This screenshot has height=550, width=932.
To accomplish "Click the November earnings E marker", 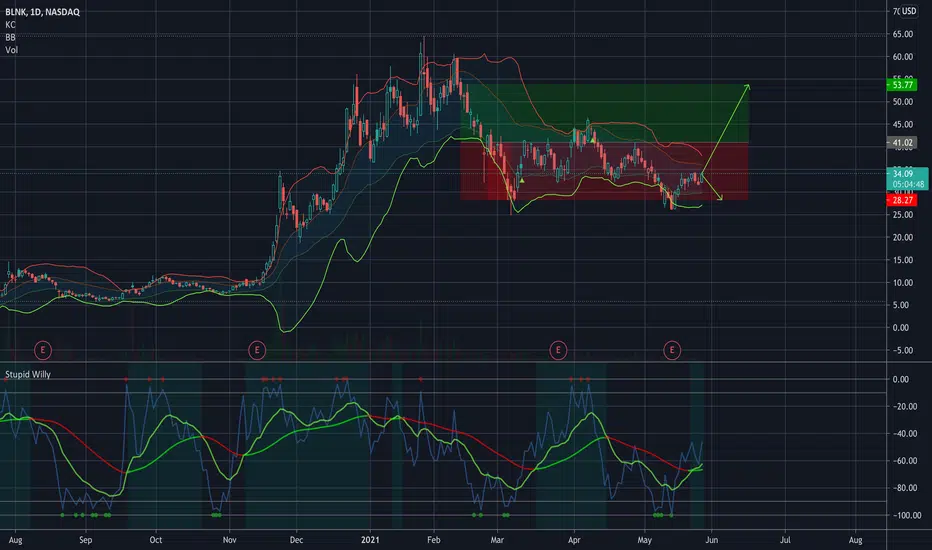I will click(x=257, y=350).
